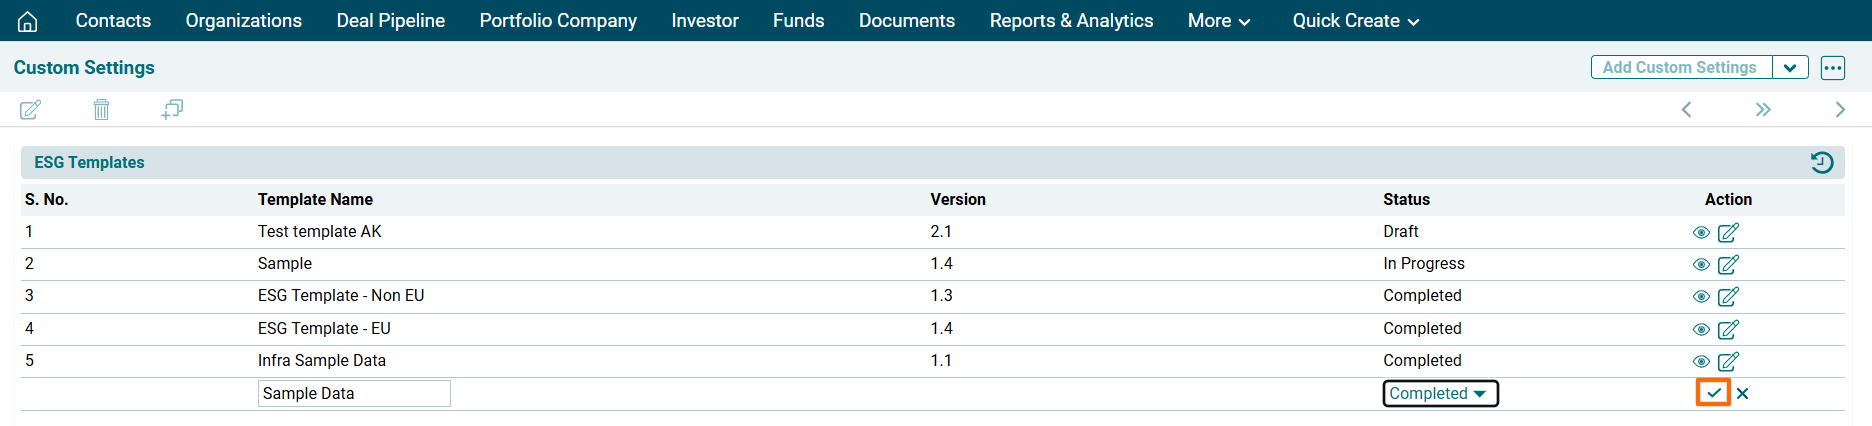This screenshot has height=426, width=1872.
Task: View the Sample template via eye icon
Action: coord(1700,265)
